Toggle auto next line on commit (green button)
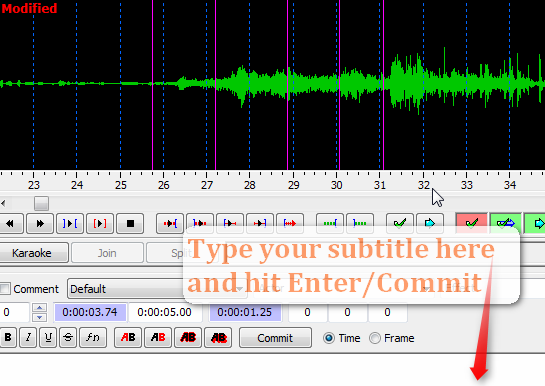 pos(505,223)
